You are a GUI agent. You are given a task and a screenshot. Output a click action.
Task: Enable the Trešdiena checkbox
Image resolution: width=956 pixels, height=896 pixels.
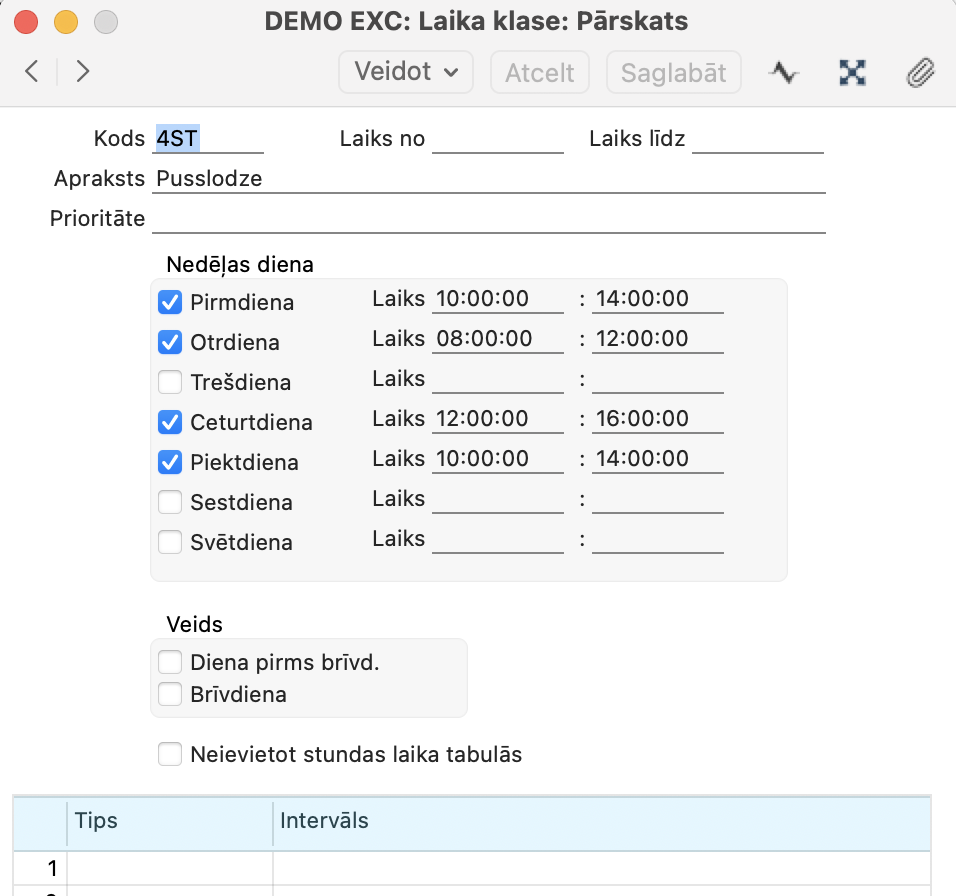(x=170, y=382)
